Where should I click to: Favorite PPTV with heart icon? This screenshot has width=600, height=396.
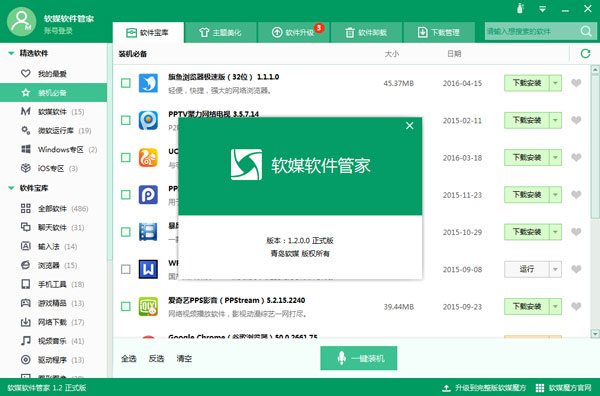point(576,120)
